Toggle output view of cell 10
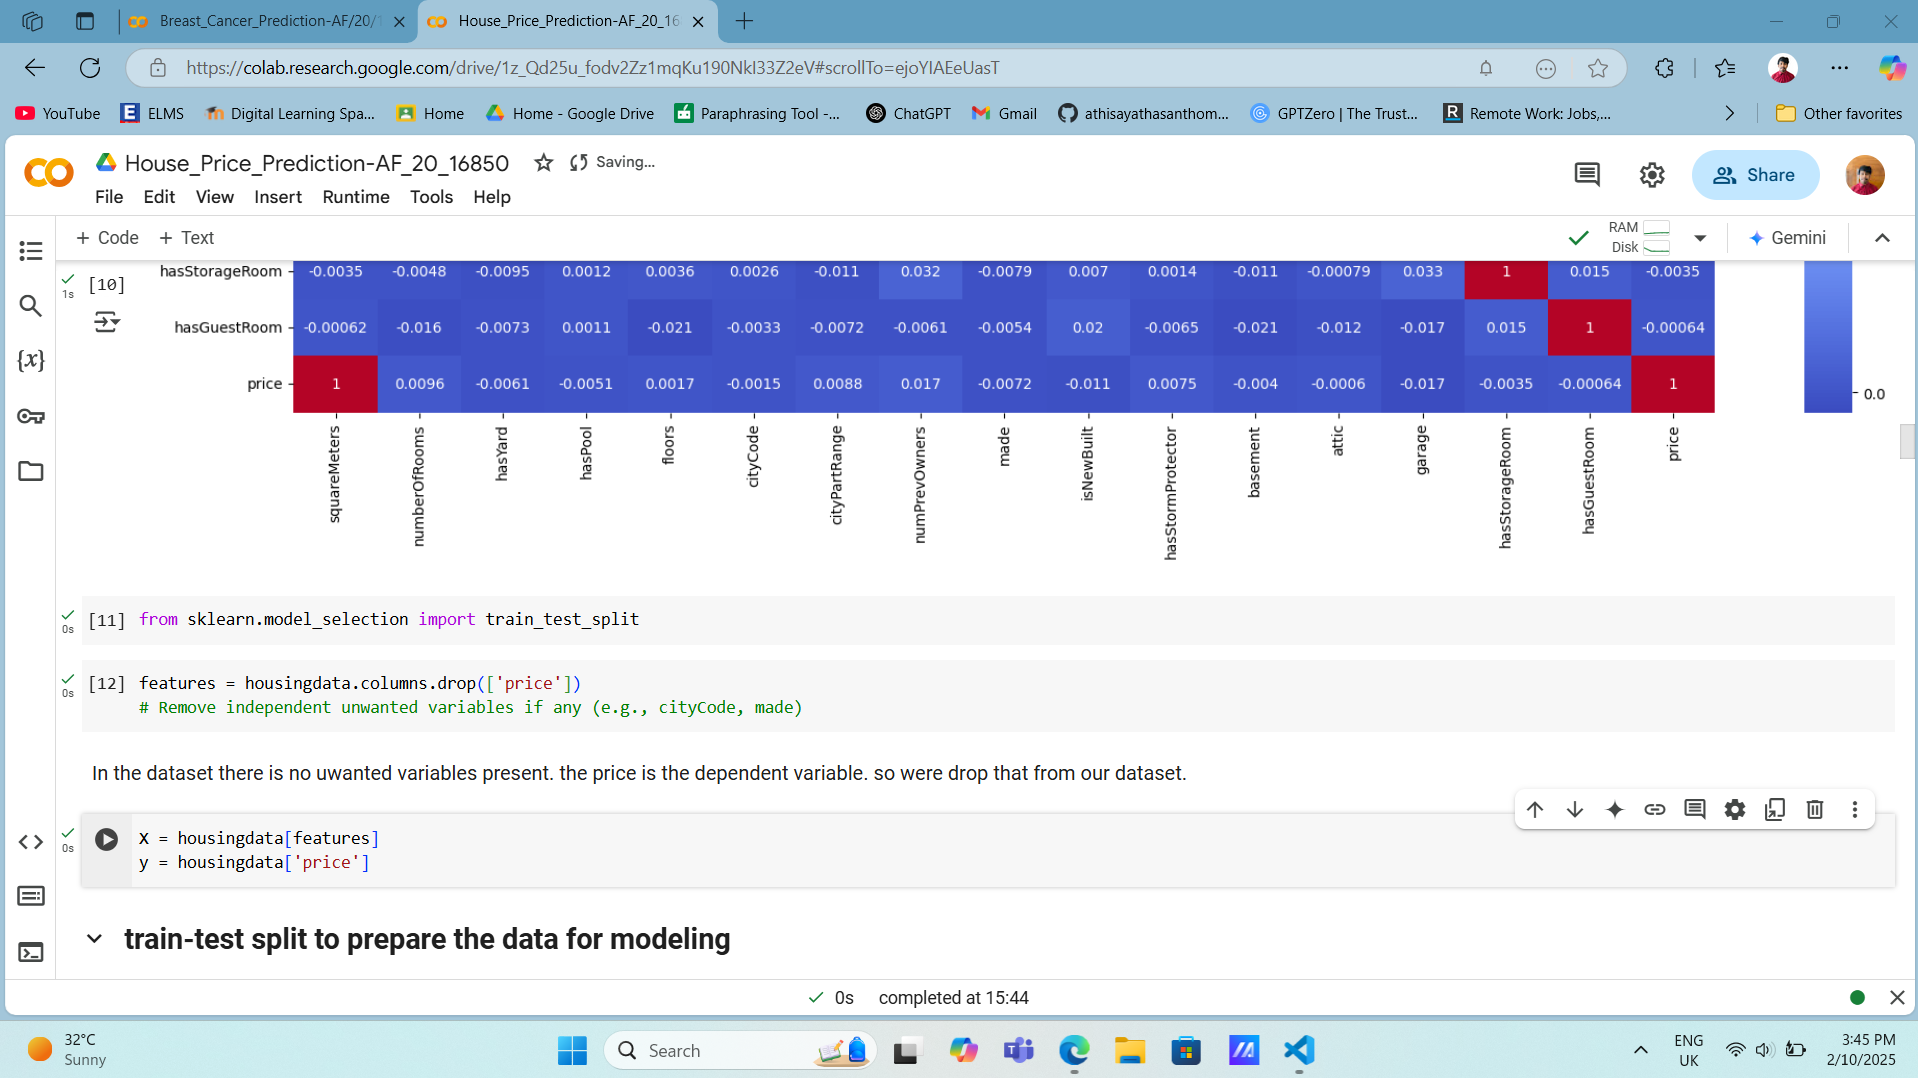 (x=106, y=322)
